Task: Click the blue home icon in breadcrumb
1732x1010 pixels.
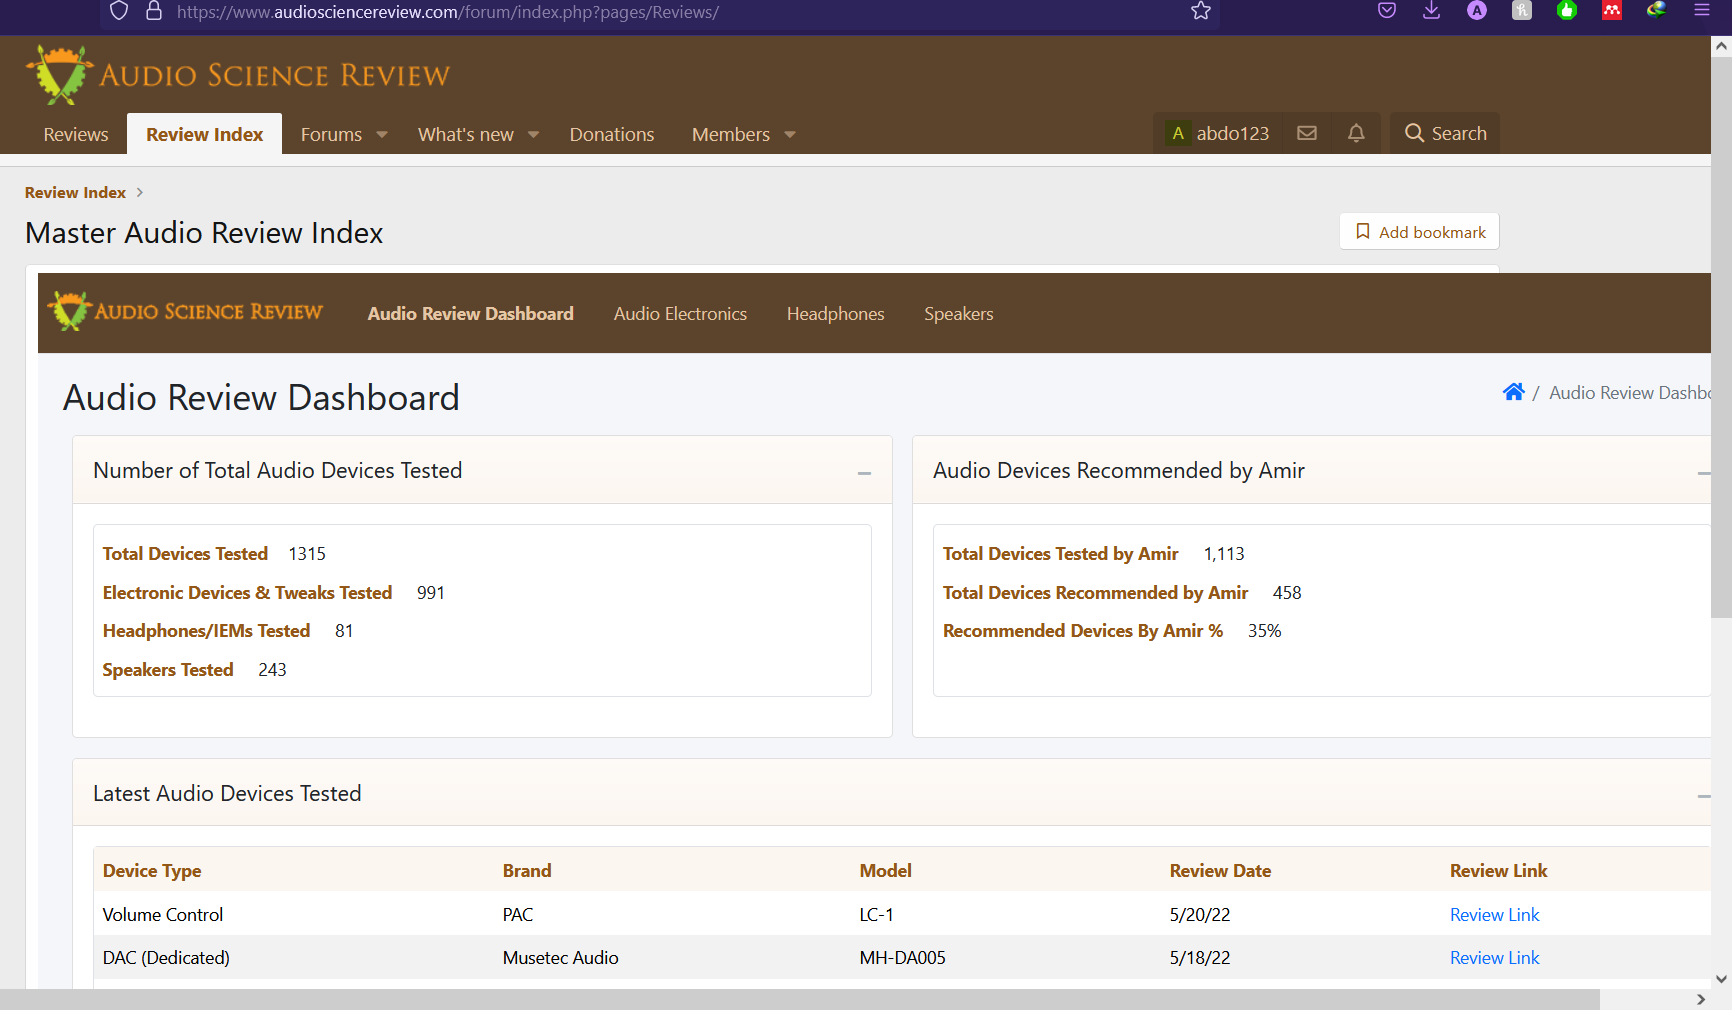Action: tap(1513, 392)
